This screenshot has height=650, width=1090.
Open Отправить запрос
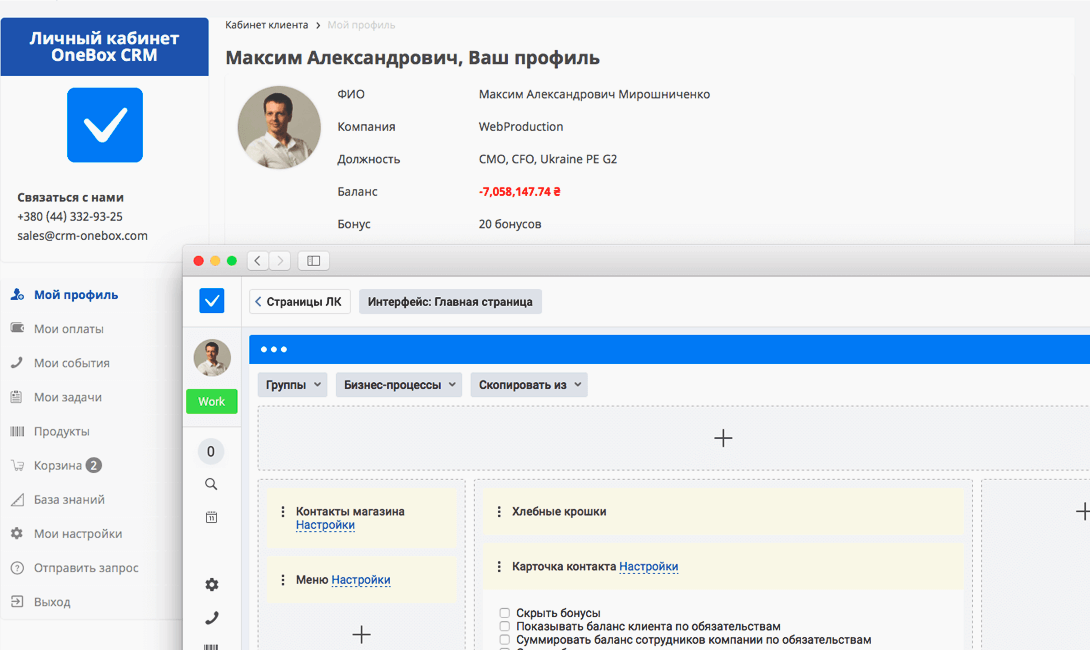[86, 567]
